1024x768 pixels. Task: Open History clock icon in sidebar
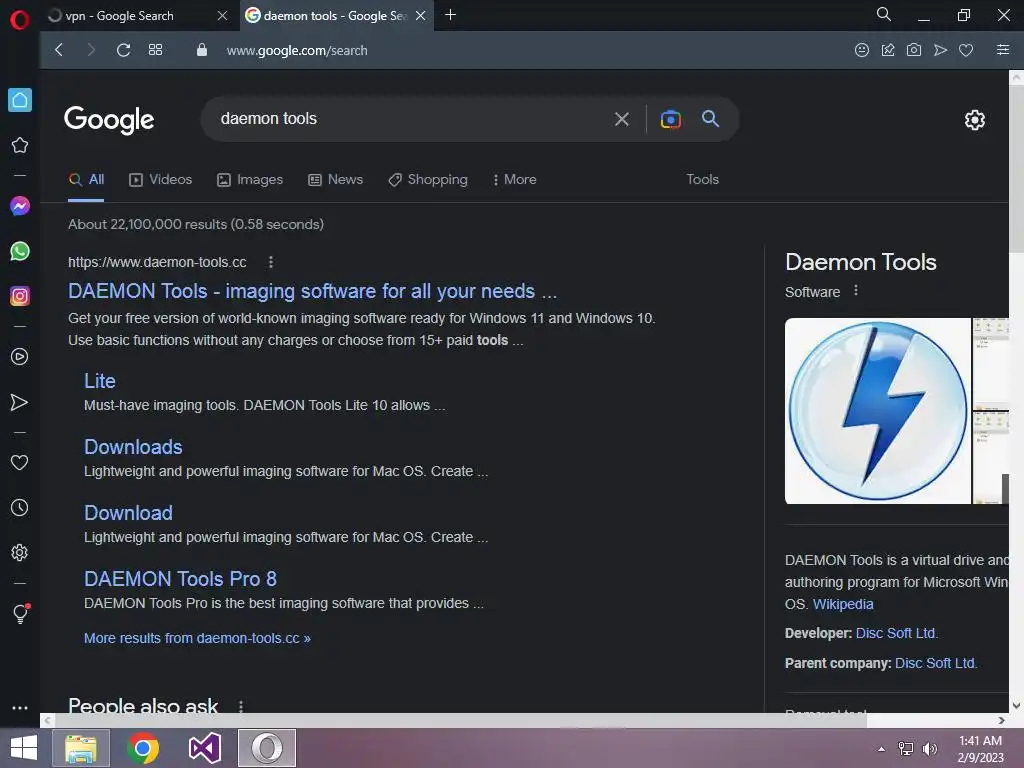point(20,507)
